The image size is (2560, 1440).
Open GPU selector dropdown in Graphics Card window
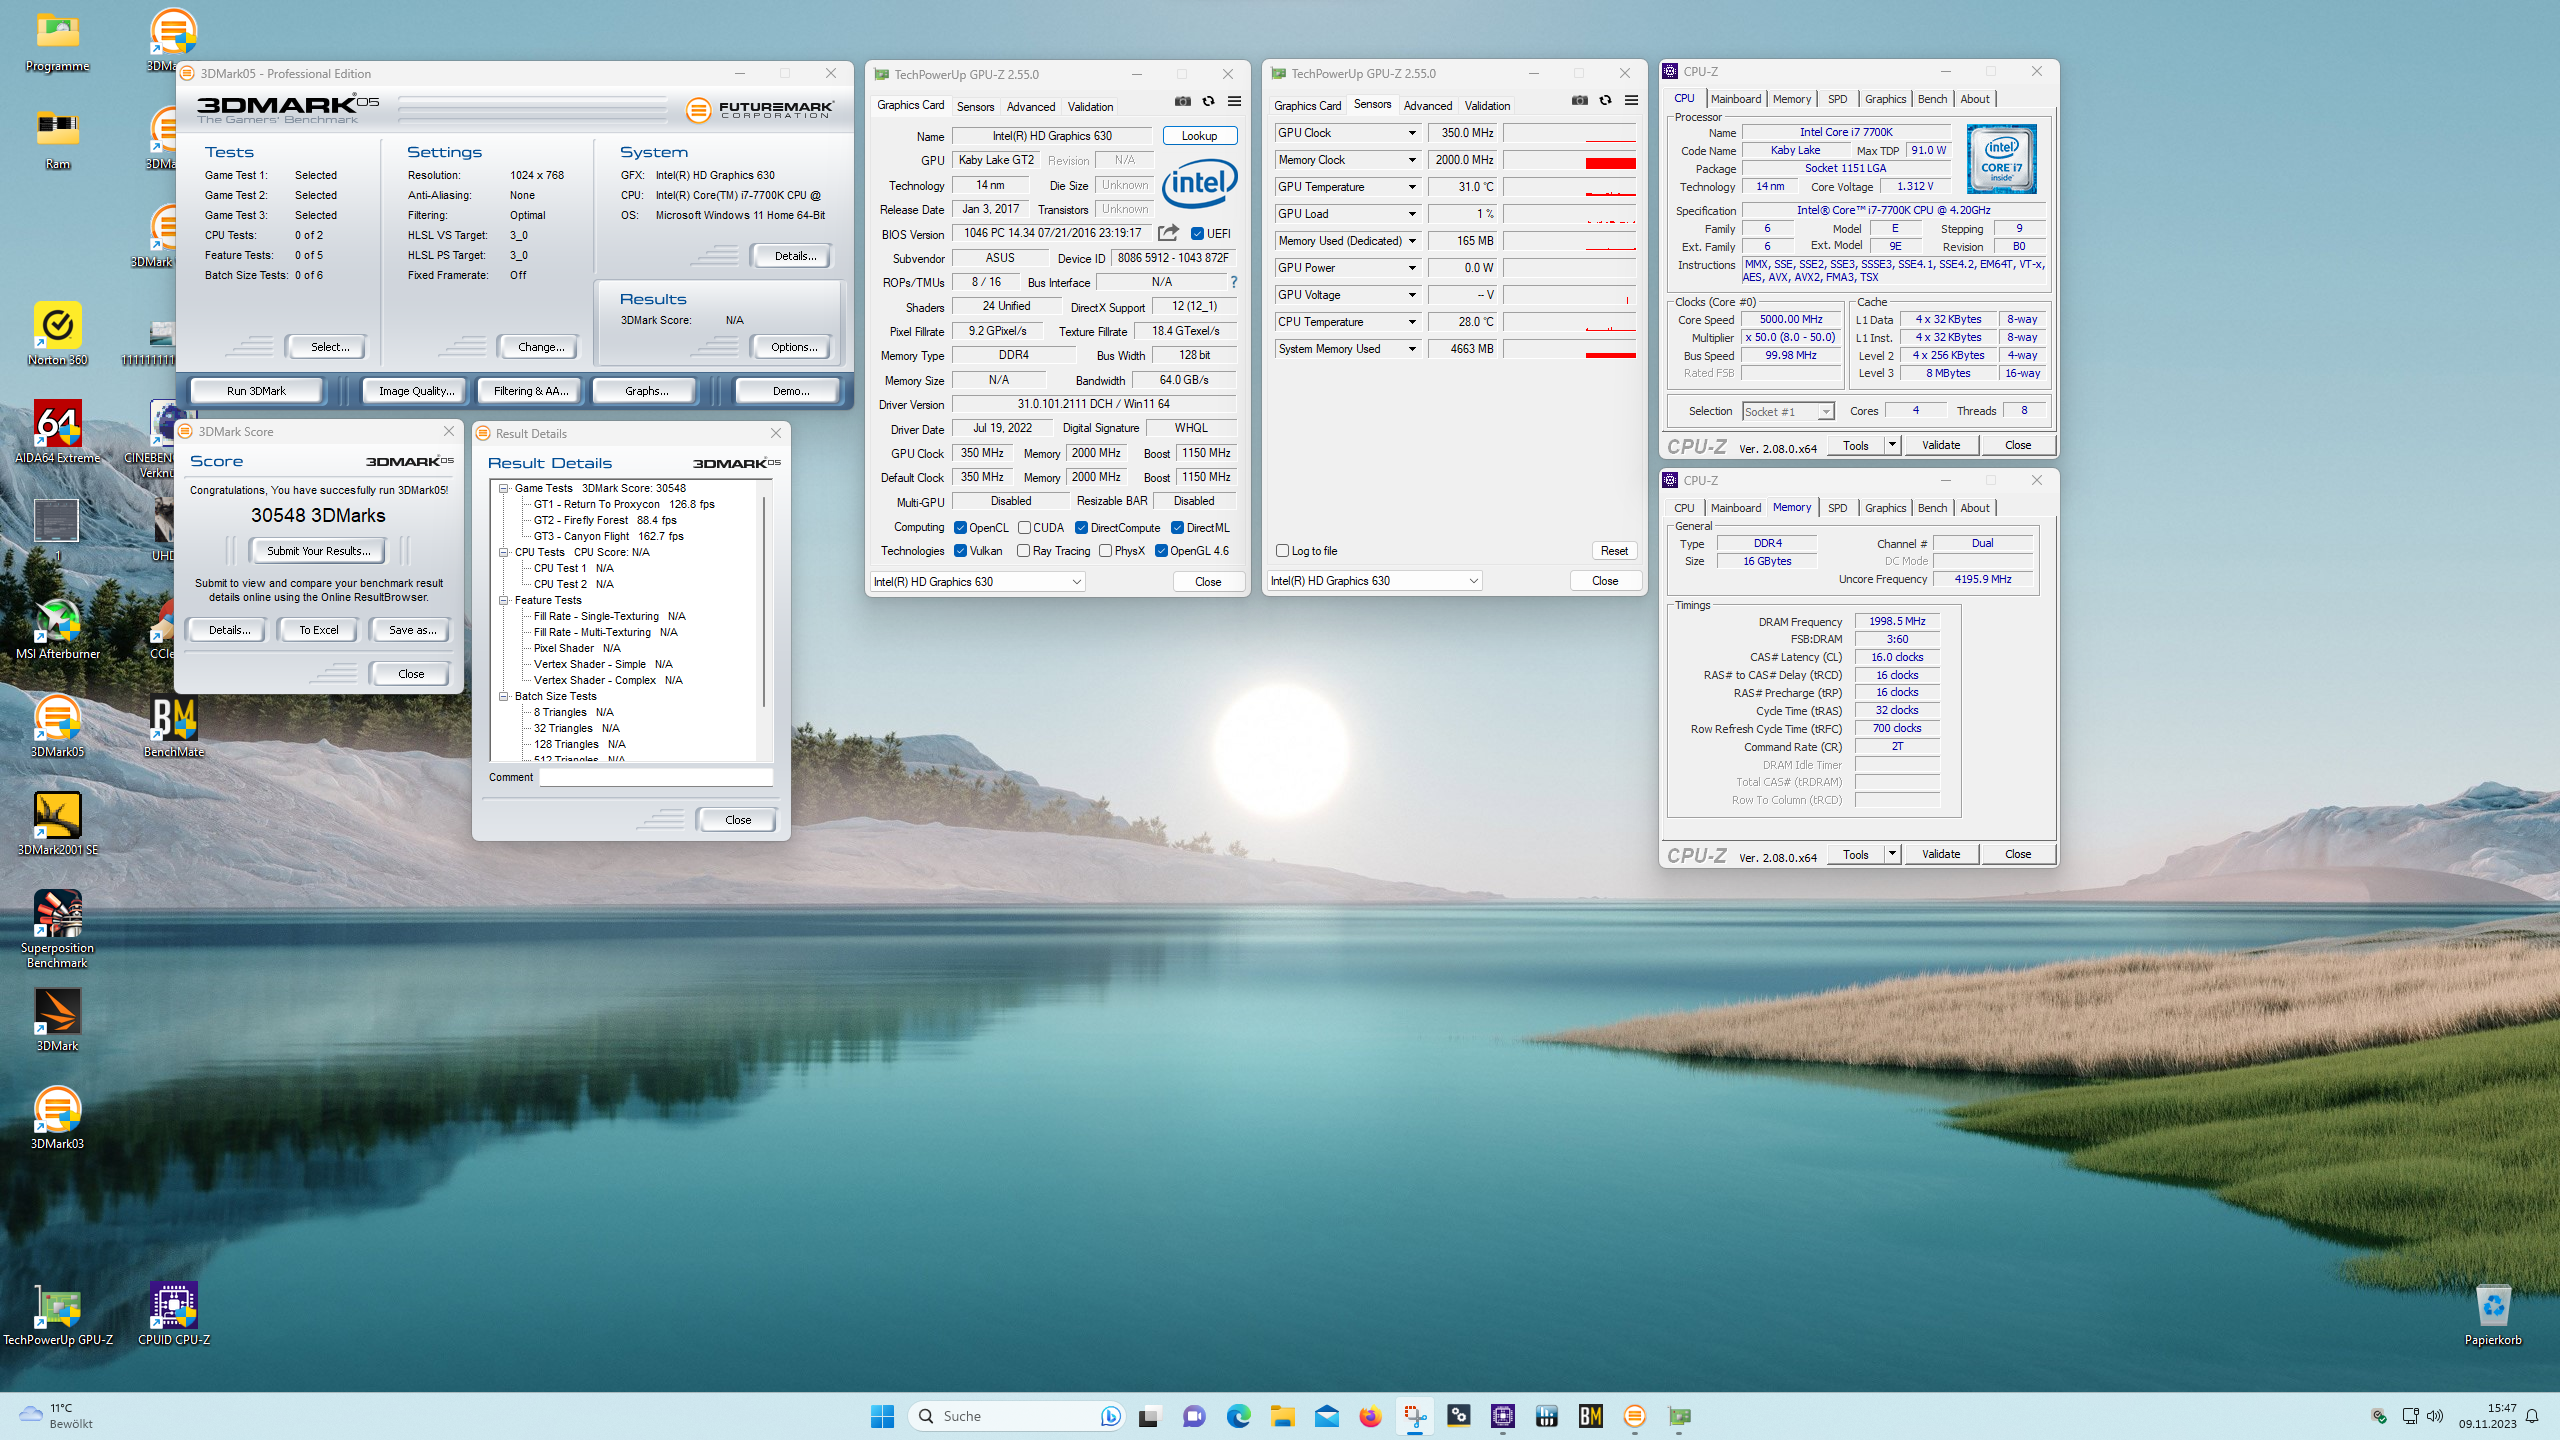click(x=977, y=582)
